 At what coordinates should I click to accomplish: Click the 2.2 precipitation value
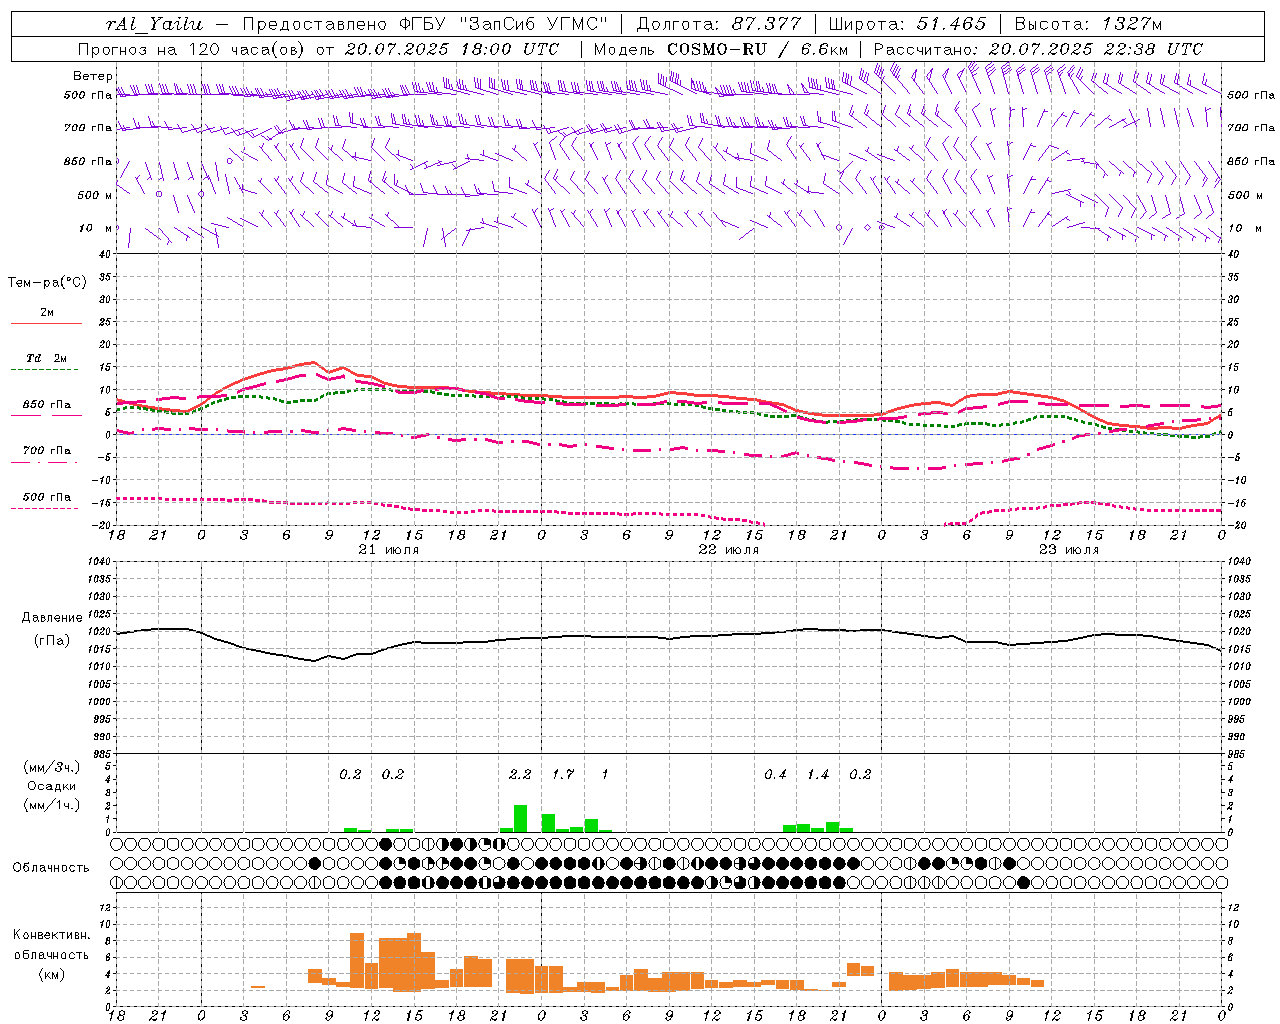pyautogui.click(x=520, y=775)
